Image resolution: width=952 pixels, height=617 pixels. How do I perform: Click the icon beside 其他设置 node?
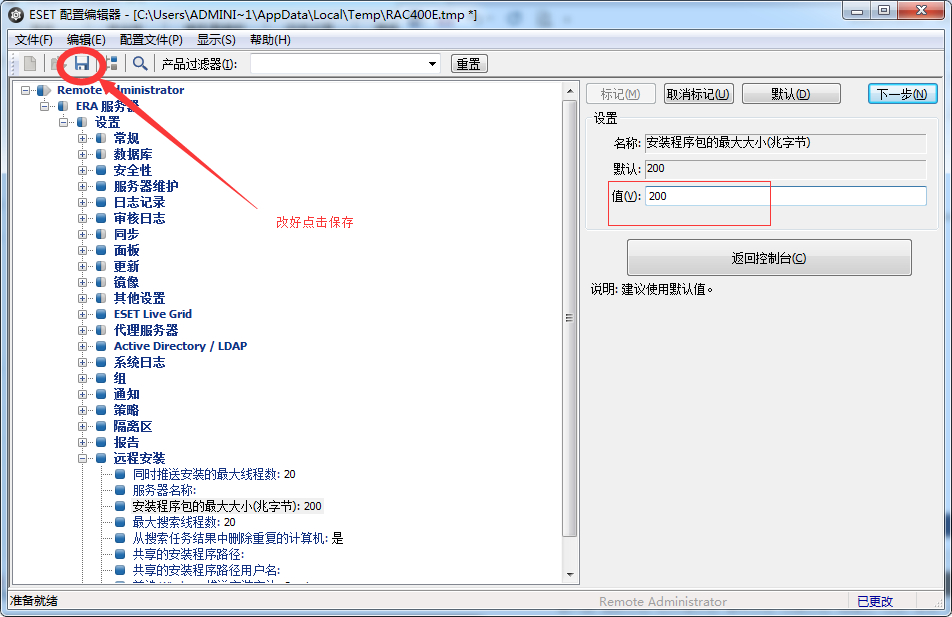(101, 298)
